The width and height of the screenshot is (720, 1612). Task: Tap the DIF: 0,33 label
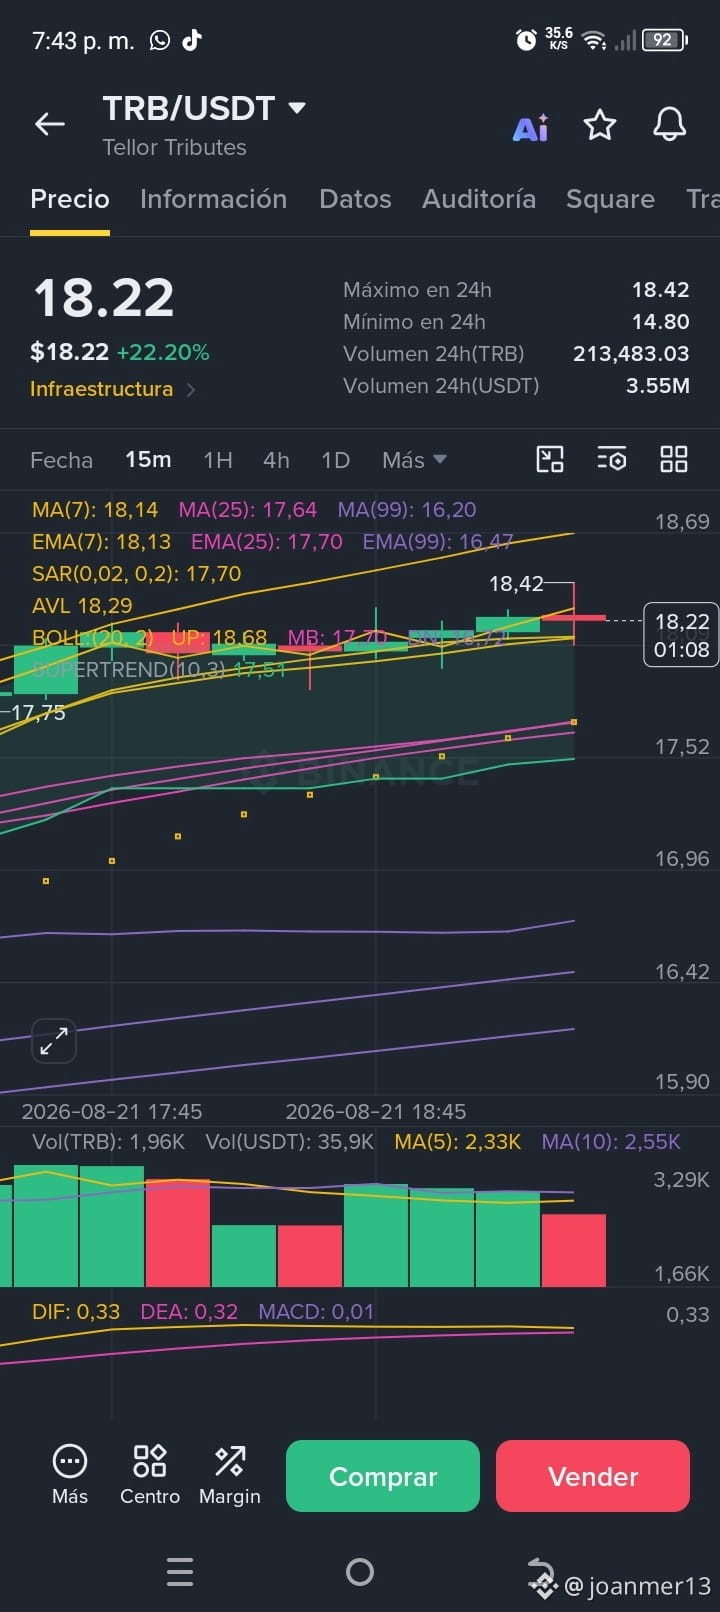pyautogui.click(x=76, y=1312)
